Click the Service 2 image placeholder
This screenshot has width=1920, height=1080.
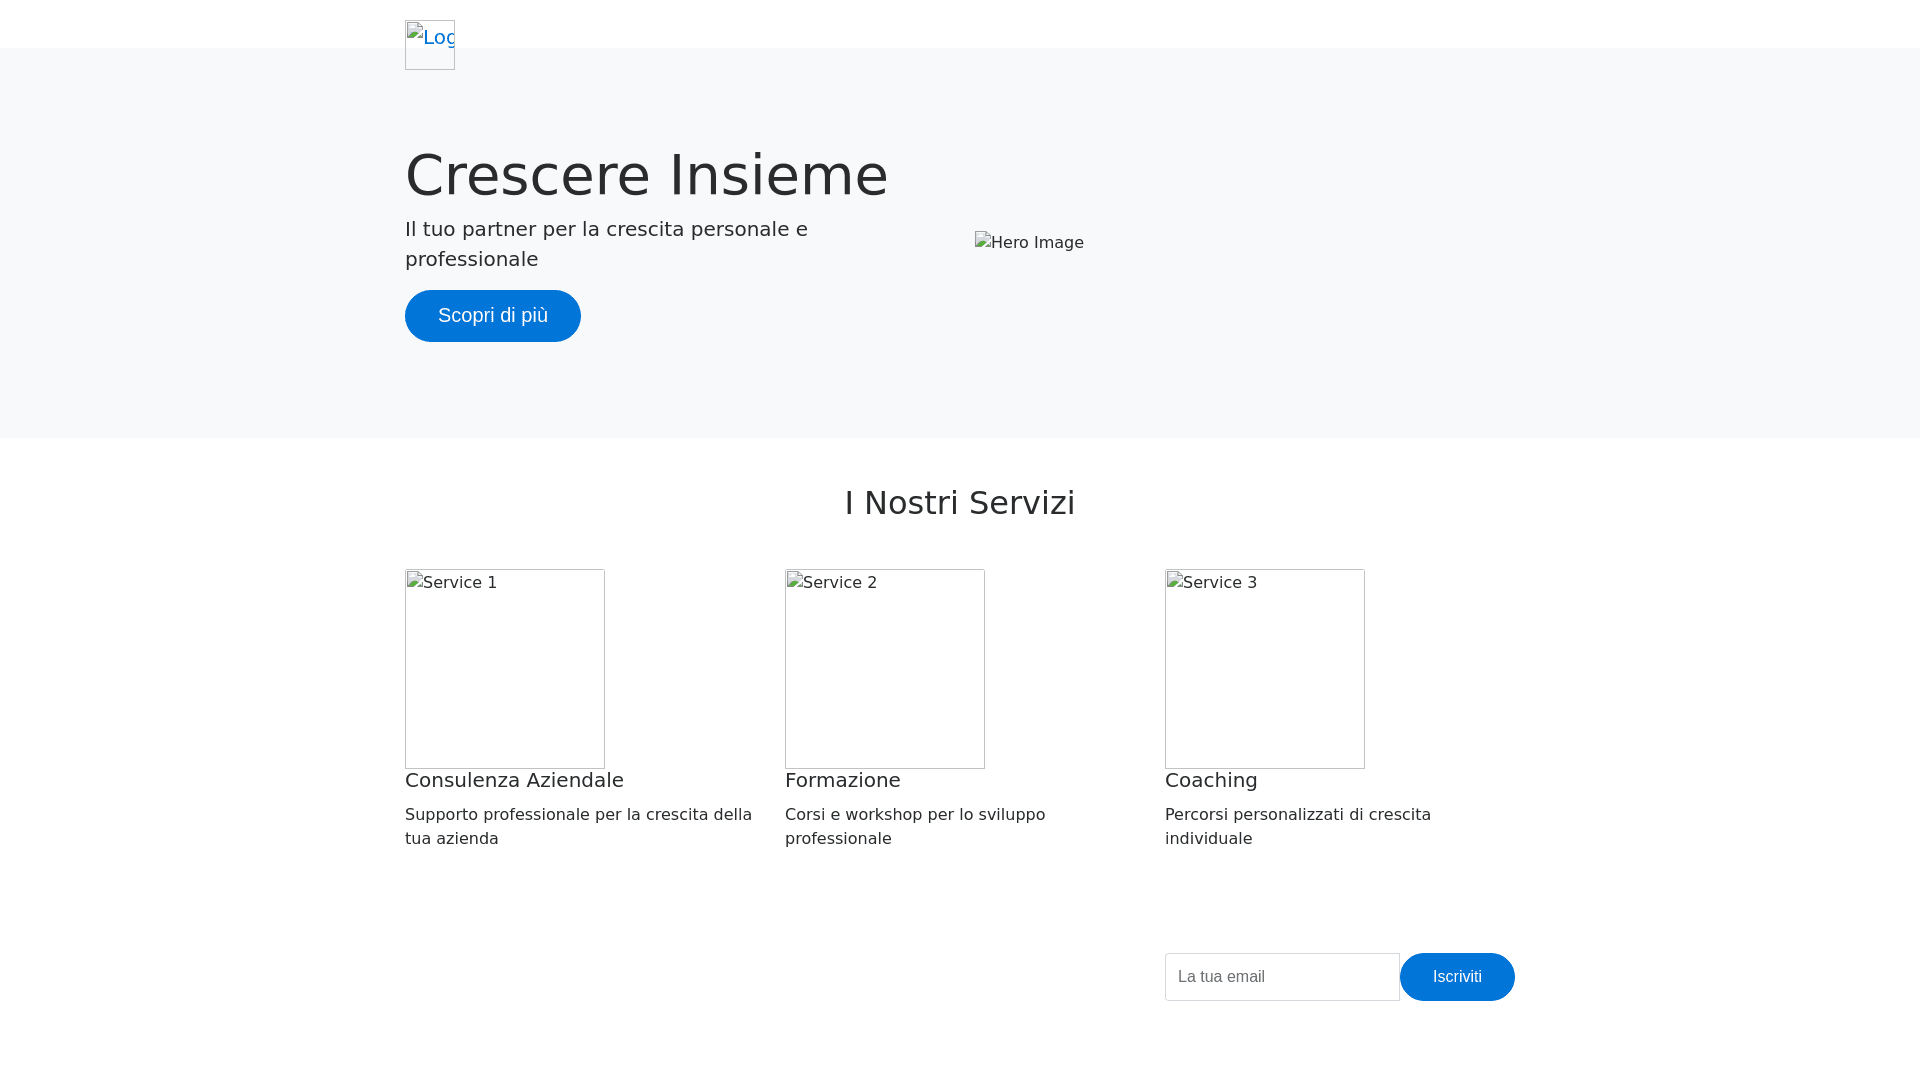[884, 668]
